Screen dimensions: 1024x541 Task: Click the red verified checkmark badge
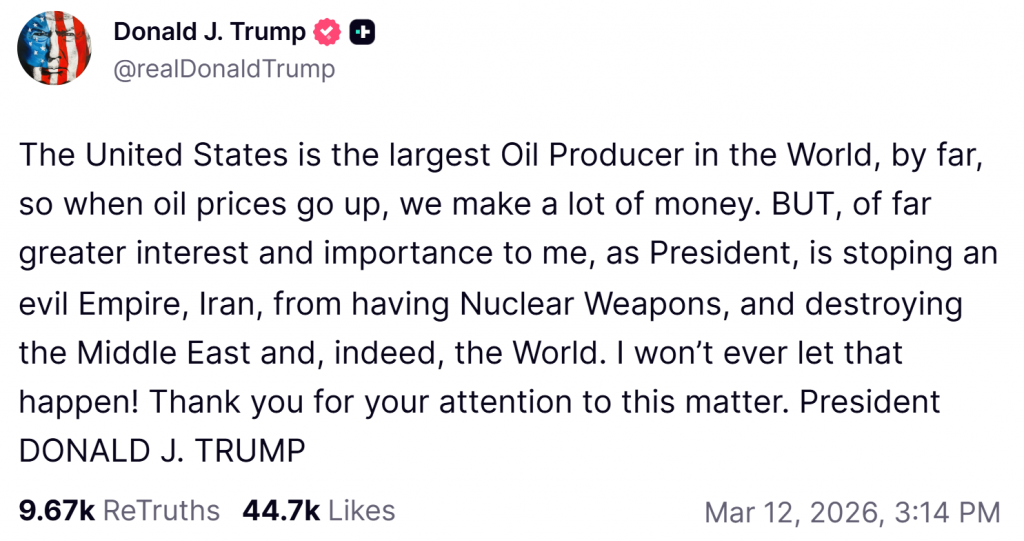(x=327, y=32)
